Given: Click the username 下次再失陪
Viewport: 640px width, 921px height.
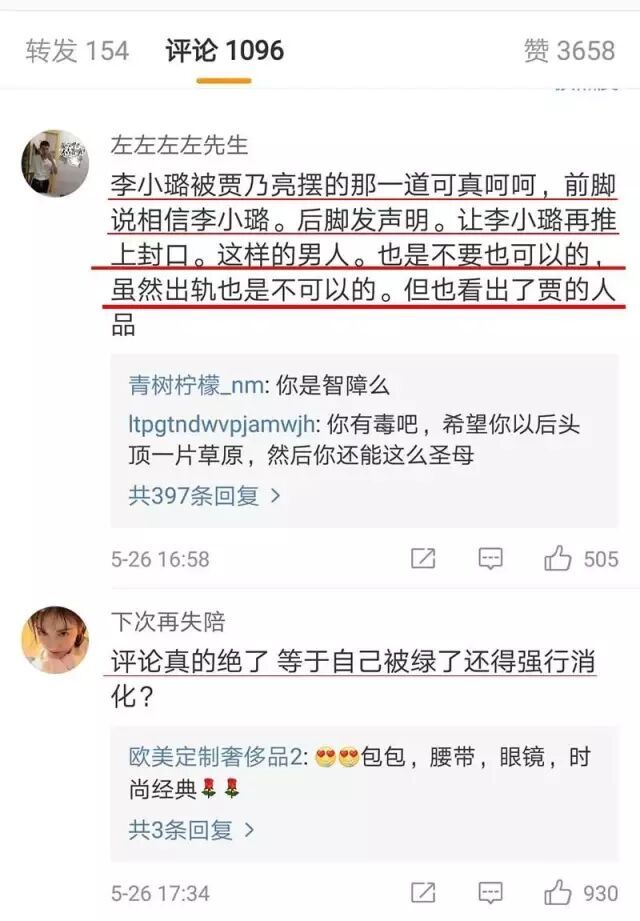Looking at the screenshot, I should 168,621.
